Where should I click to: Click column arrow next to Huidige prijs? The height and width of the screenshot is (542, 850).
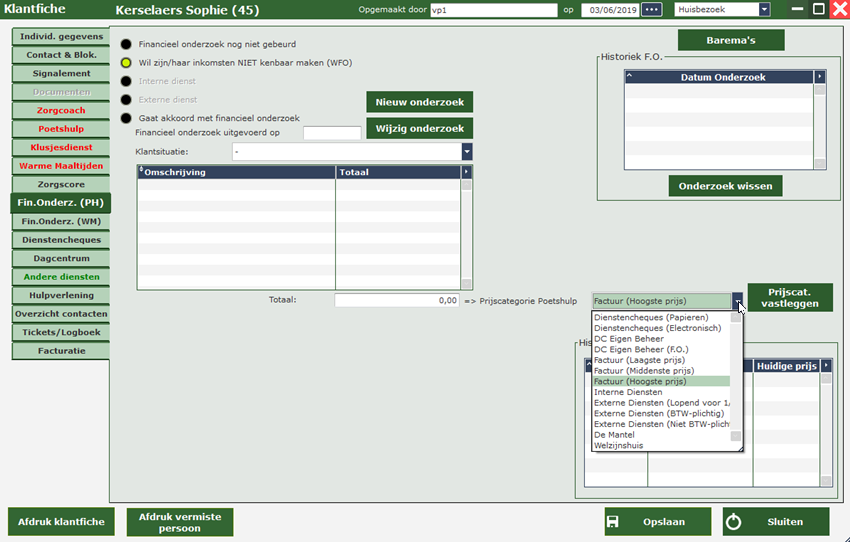[826, 366]
